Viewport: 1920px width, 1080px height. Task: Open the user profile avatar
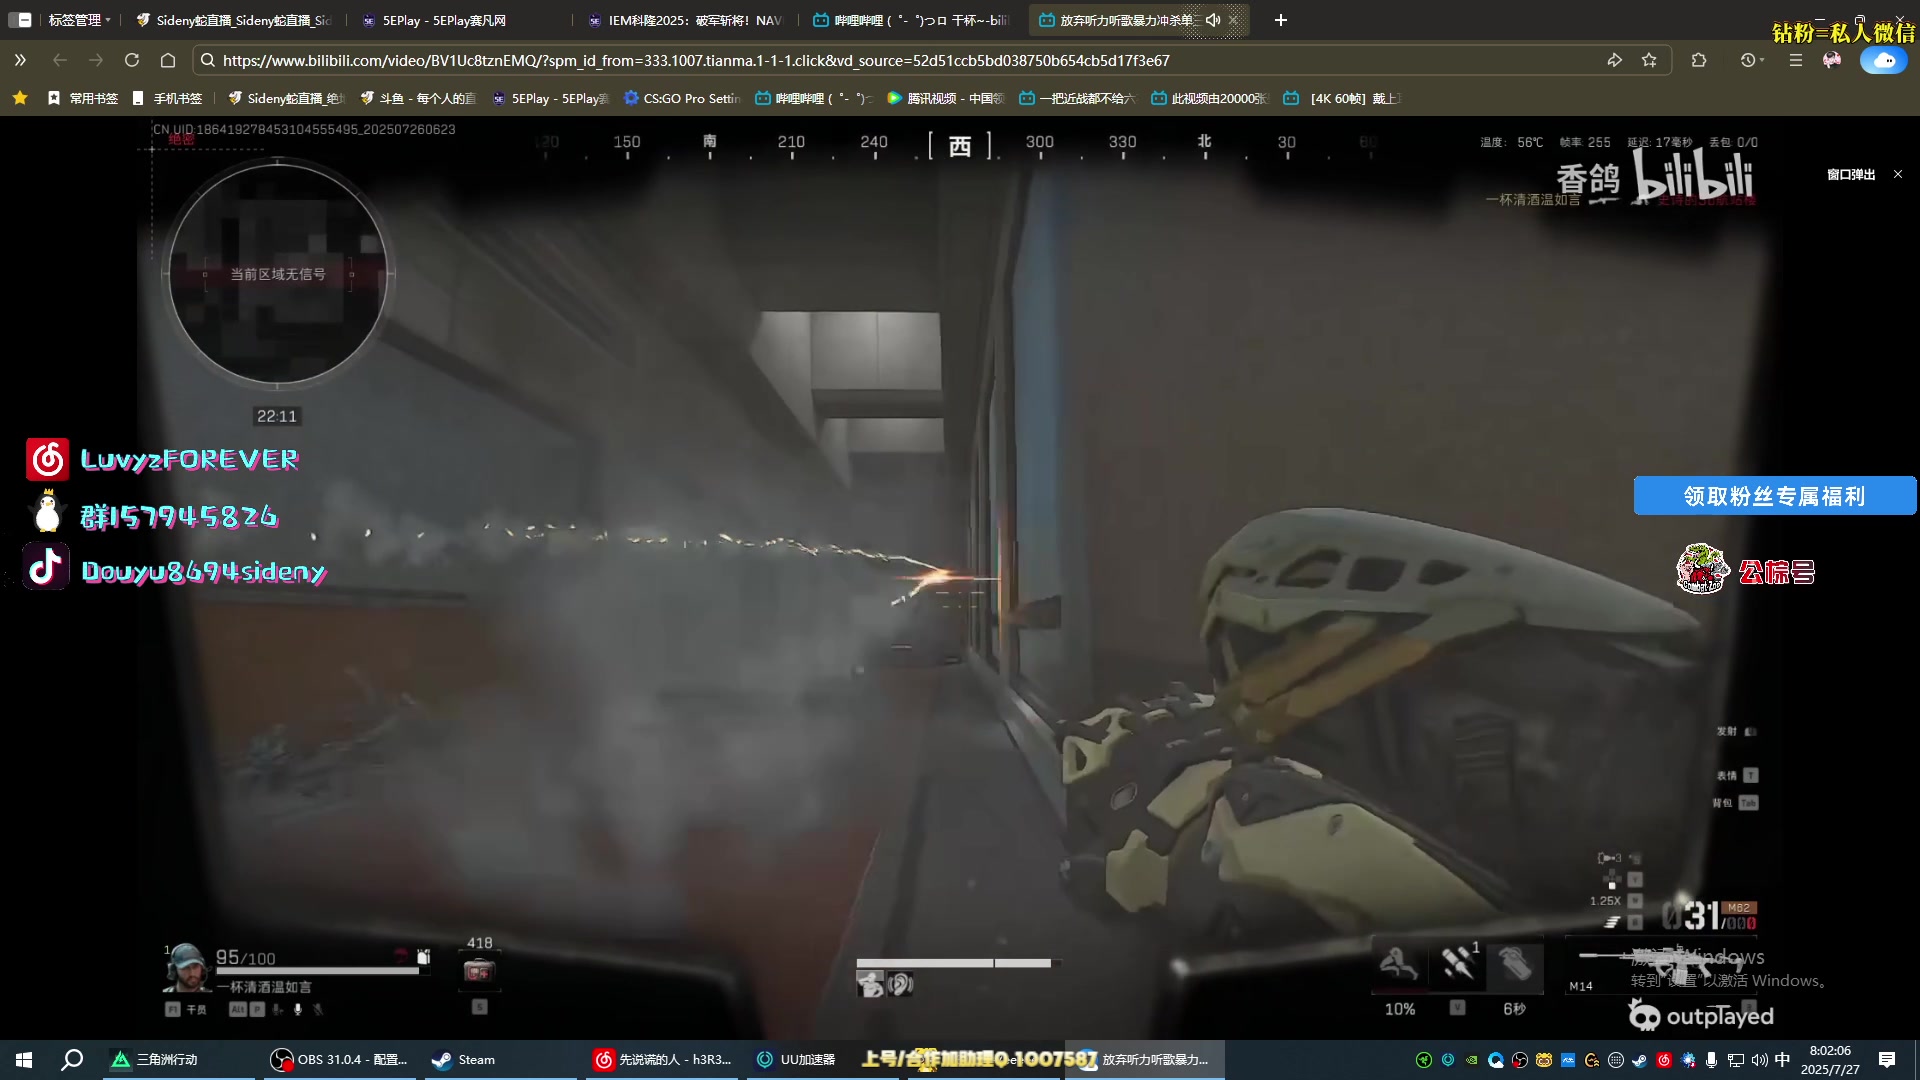[1832, 60]
